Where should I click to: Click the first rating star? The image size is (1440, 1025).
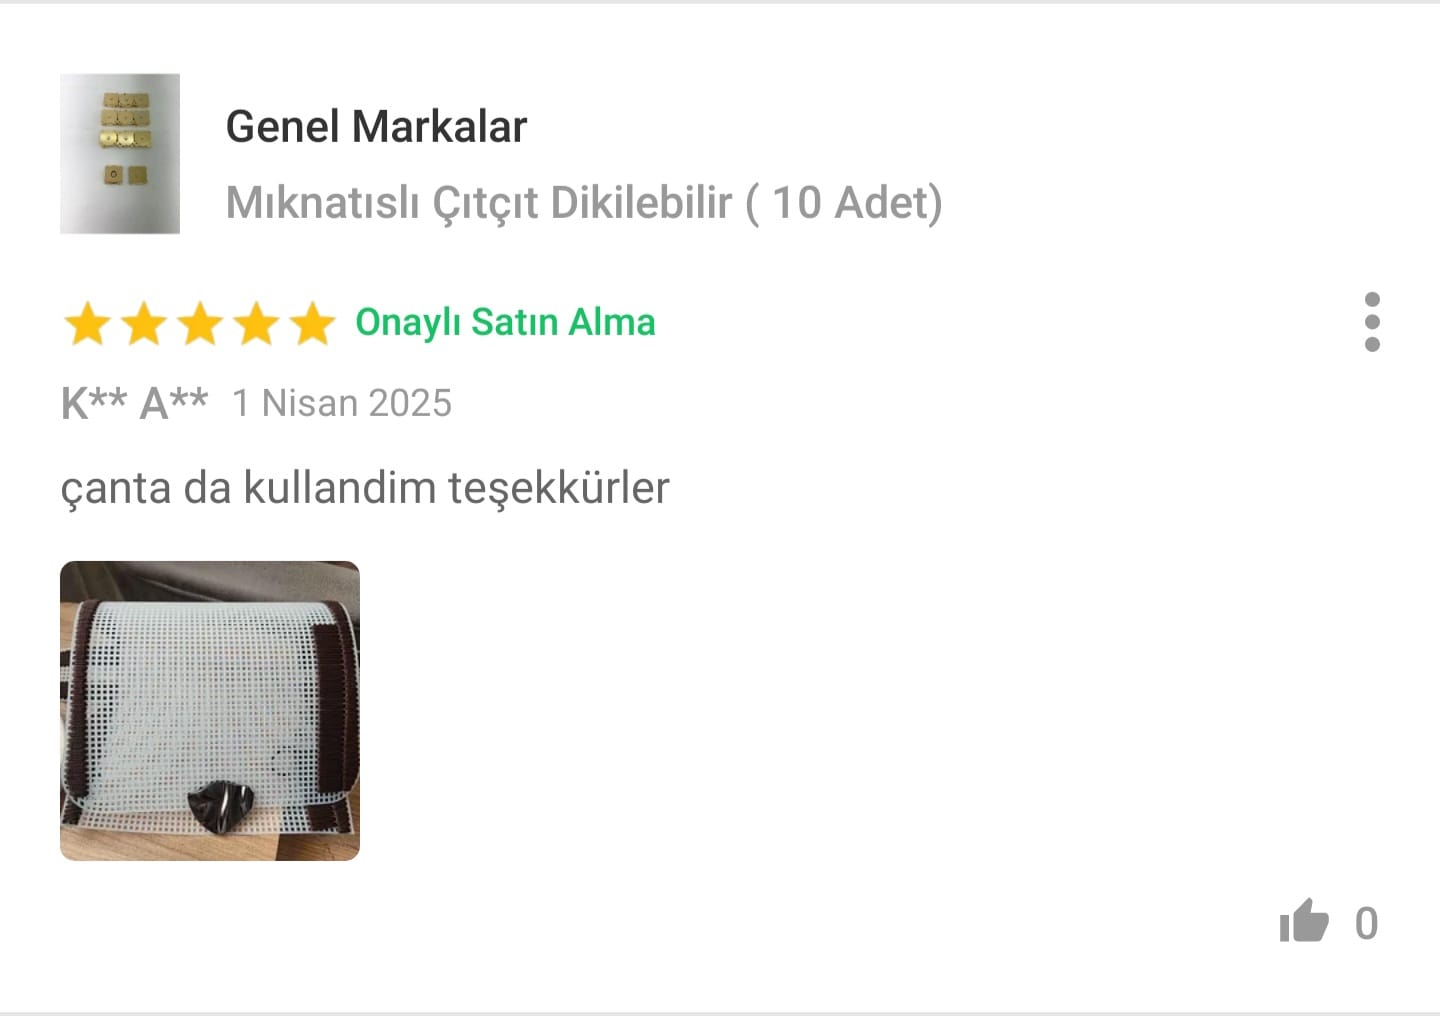click(x=87, y=324)
